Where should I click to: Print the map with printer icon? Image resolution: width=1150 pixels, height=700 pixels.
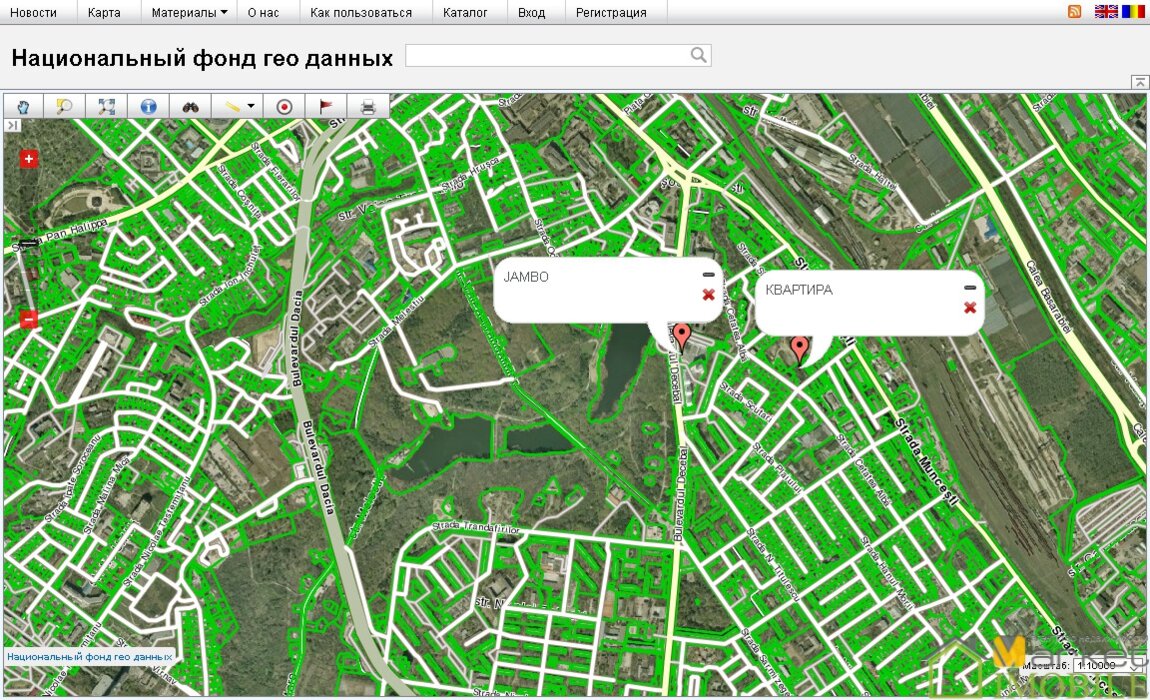pos(368,106)
